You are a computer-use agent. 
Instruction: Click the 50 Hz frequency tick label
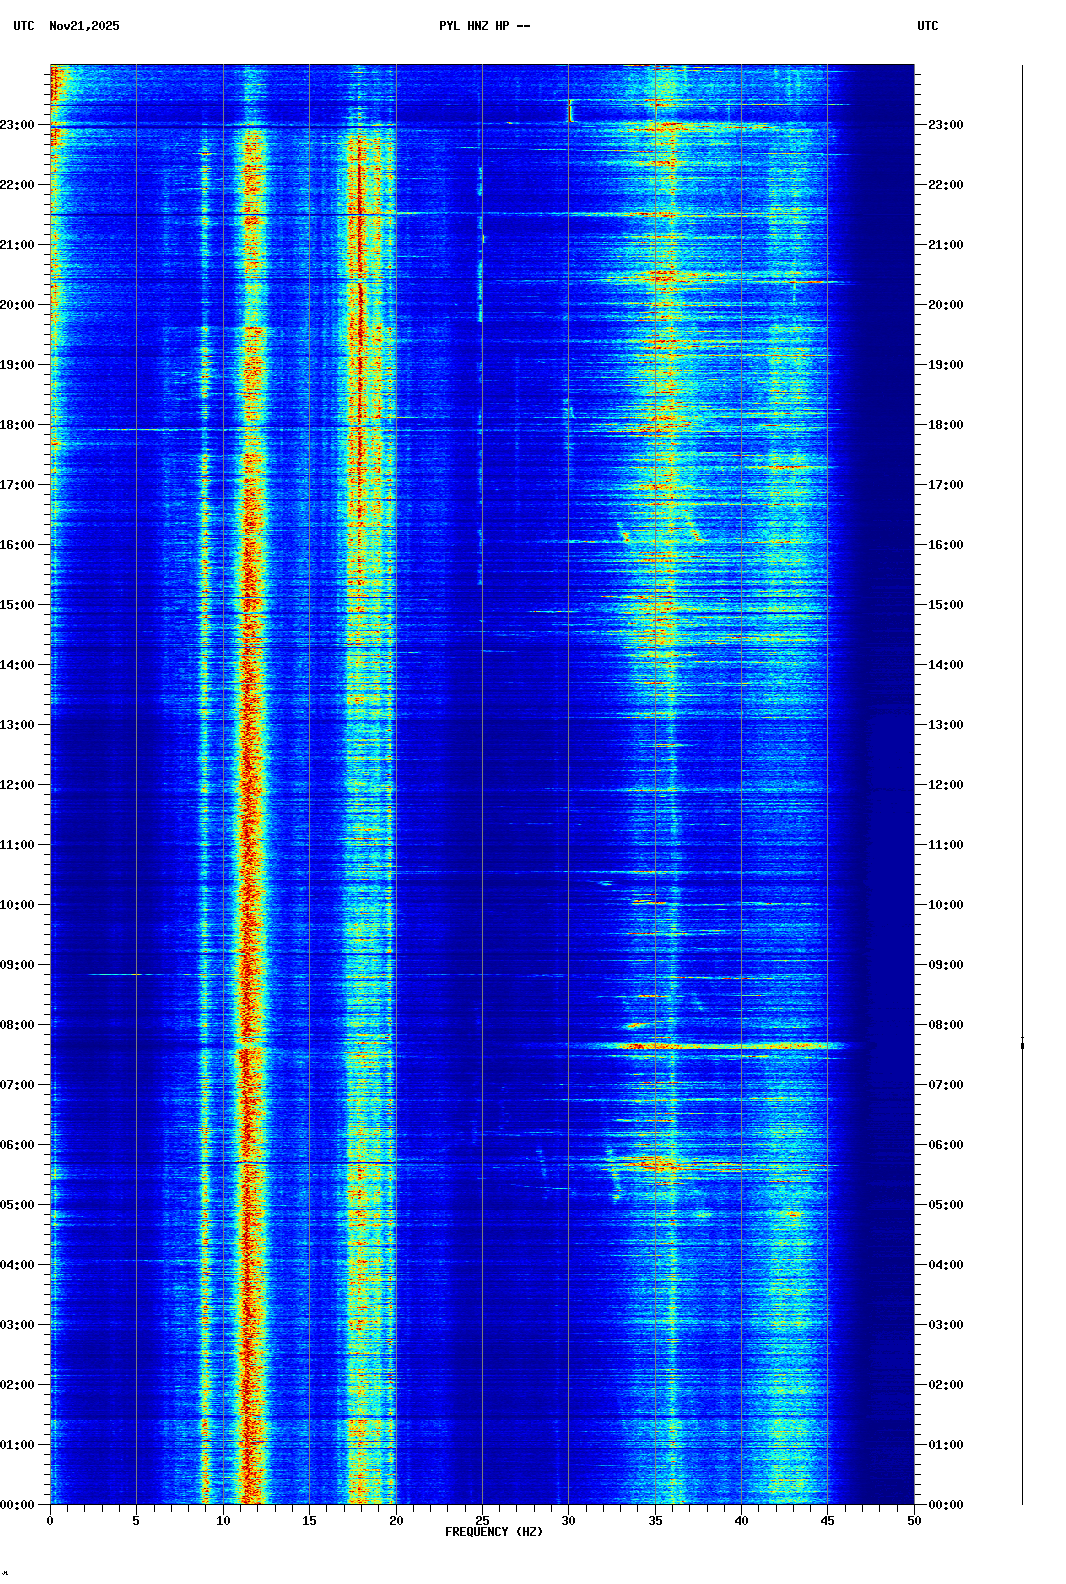pyautogui.click(x=914, y=1521)
